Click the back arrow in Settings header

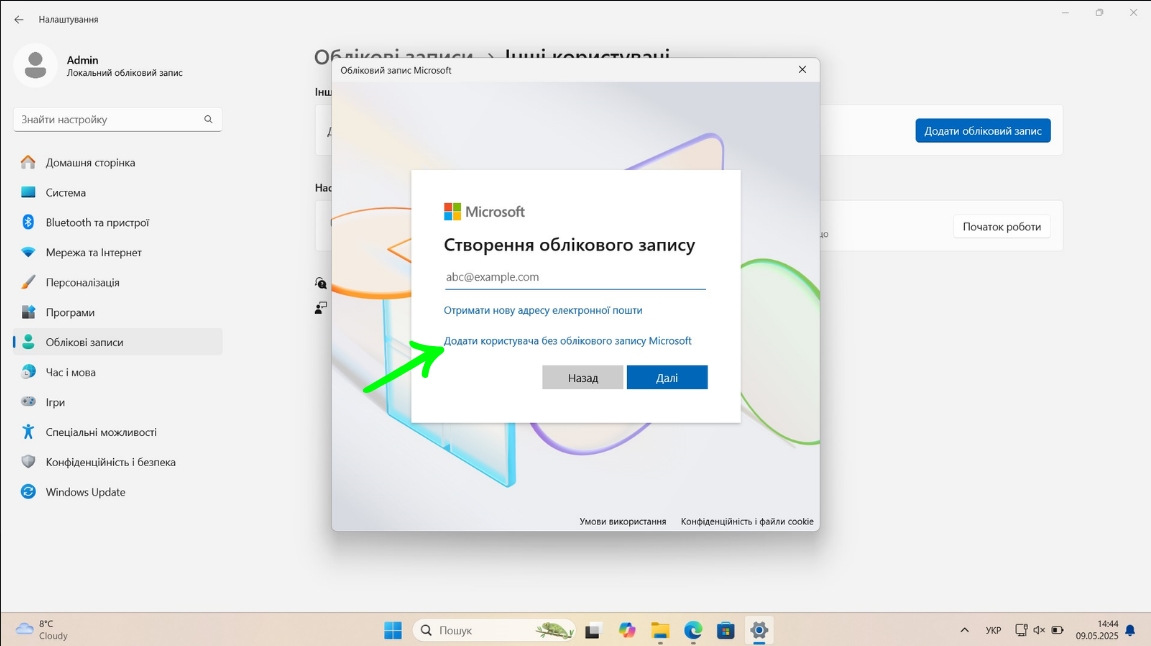pos(19,19)
